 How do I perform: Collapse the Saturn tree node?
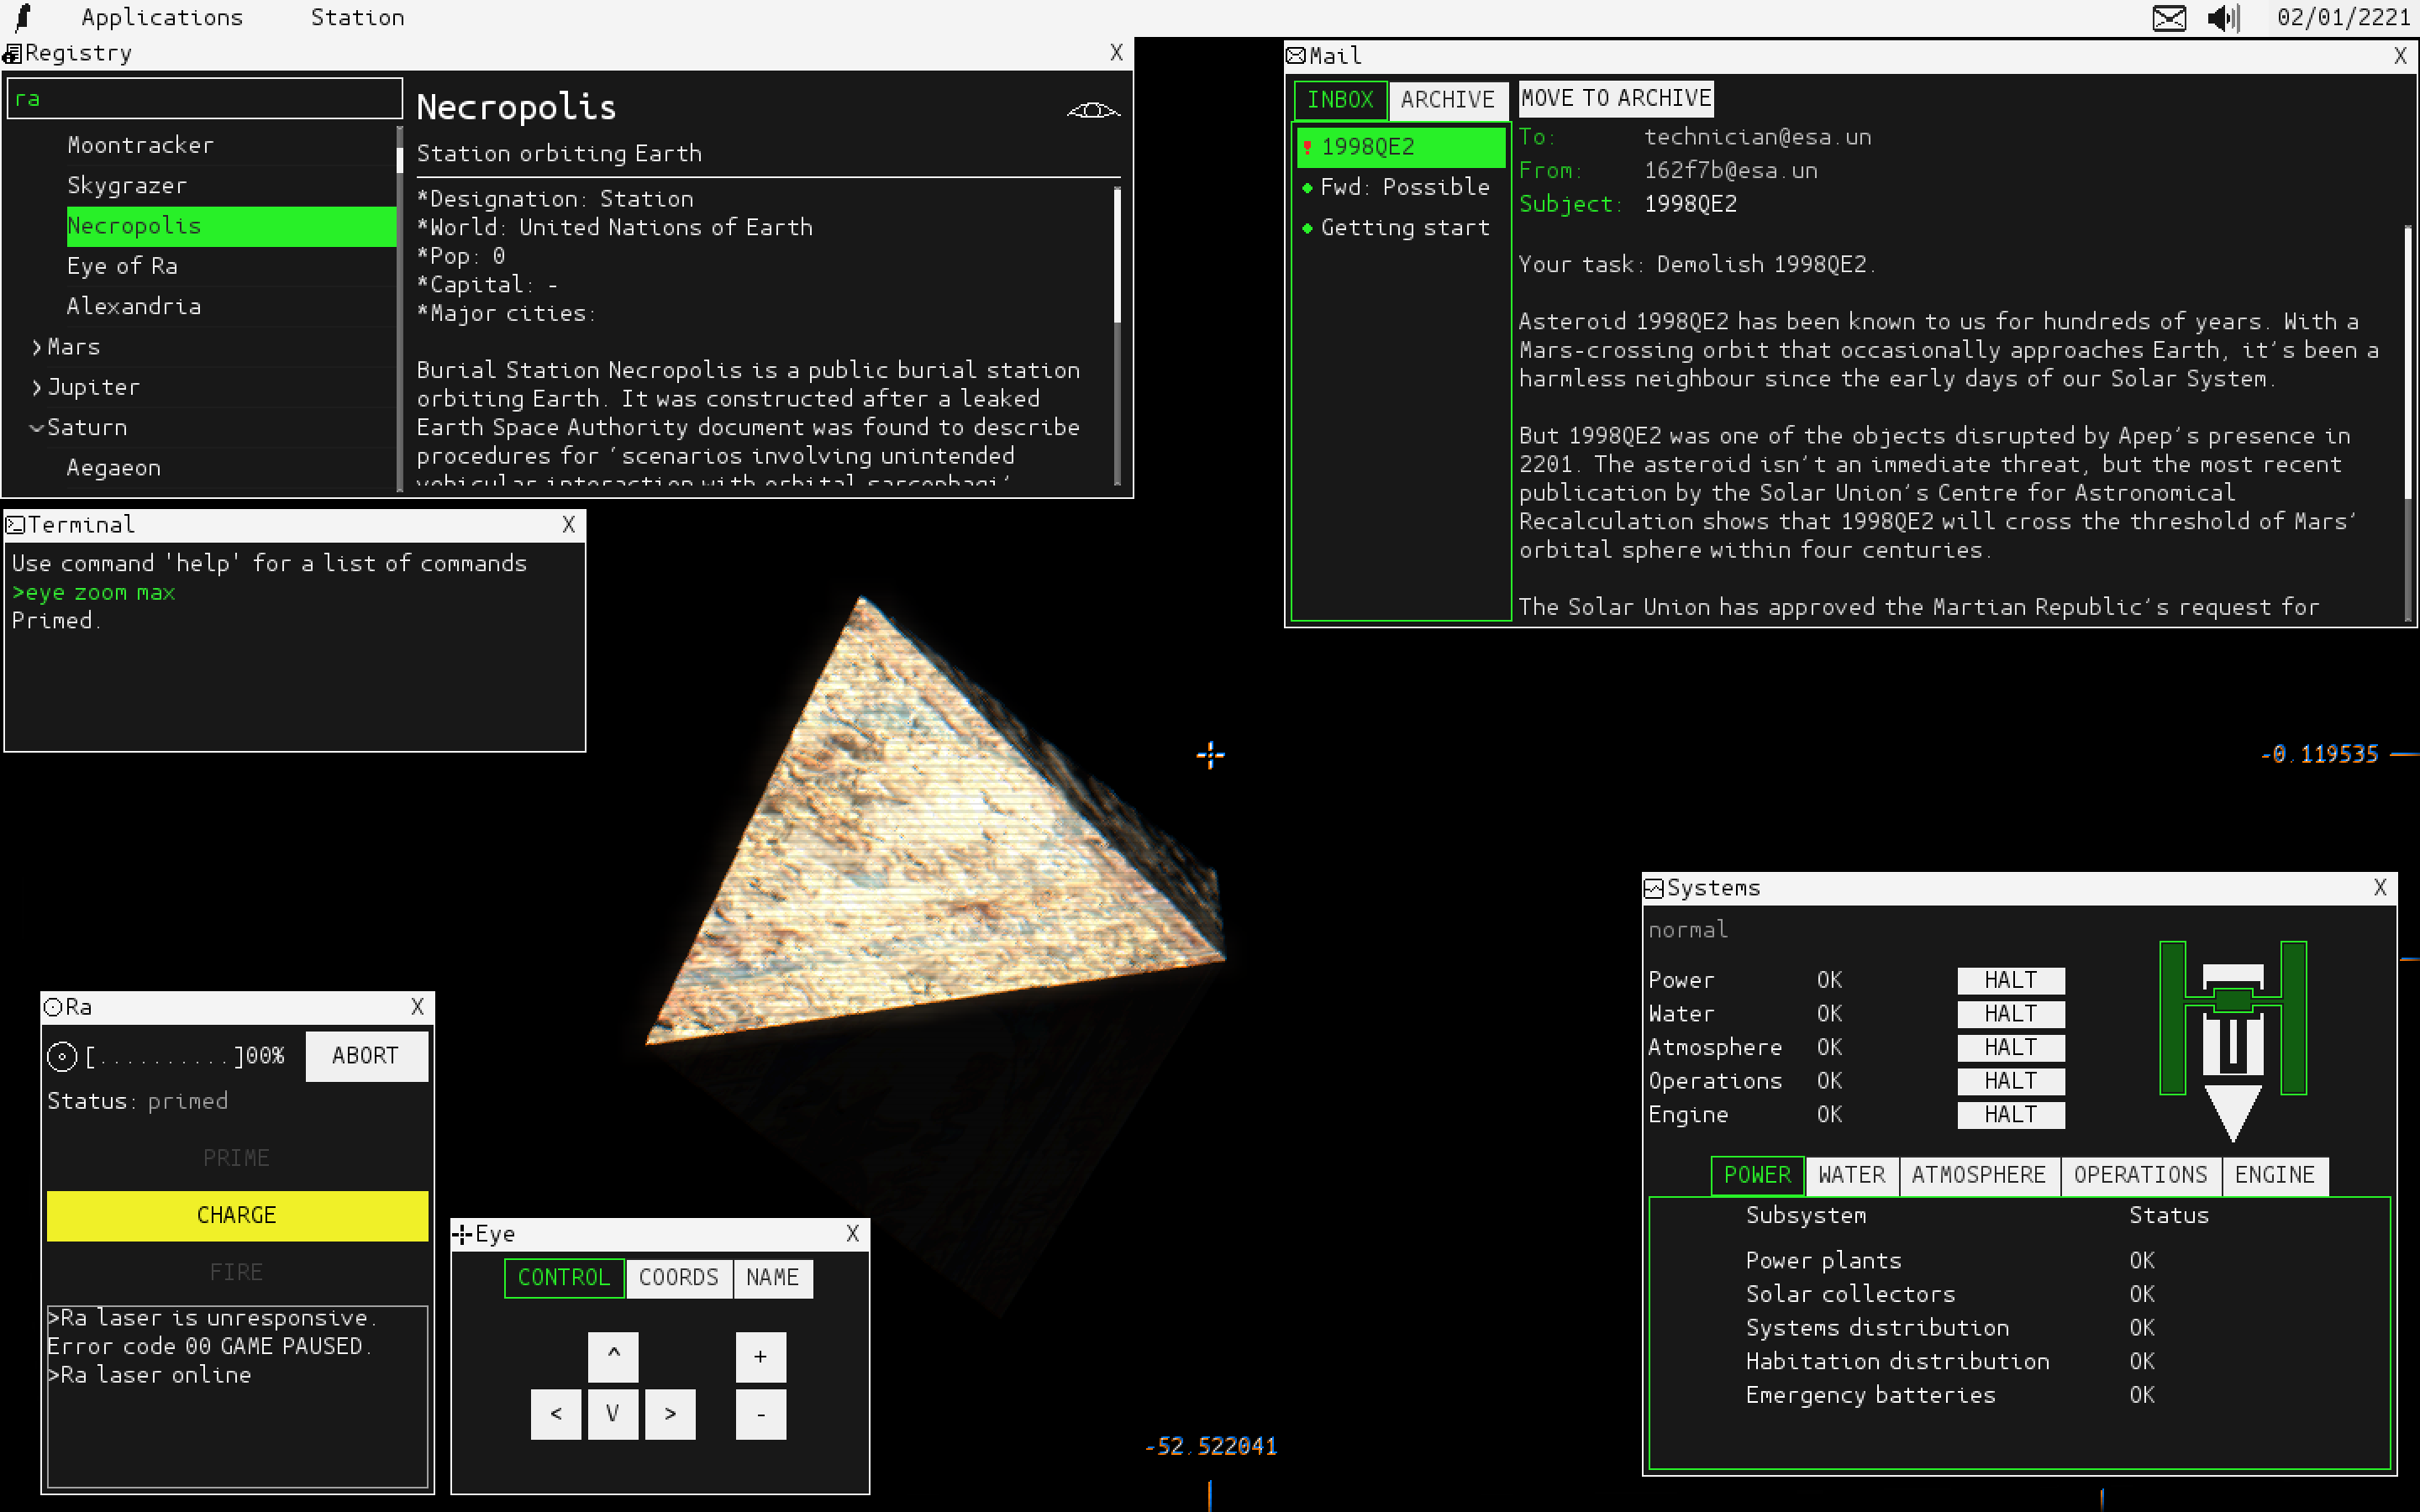[37, 428]
